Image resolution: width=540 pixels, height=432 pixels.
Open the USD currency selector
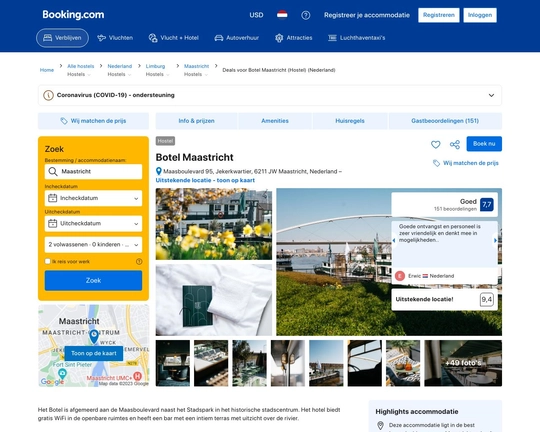point(256,15)
